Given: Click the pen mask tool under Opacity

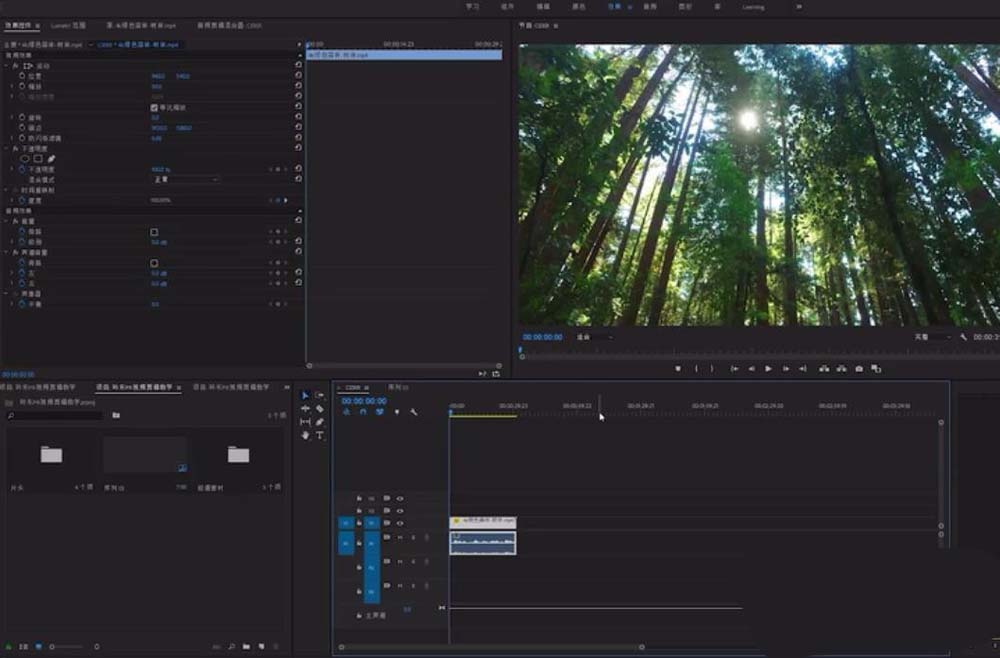Looking at the screenshot, I should click(x=51, y=158).
